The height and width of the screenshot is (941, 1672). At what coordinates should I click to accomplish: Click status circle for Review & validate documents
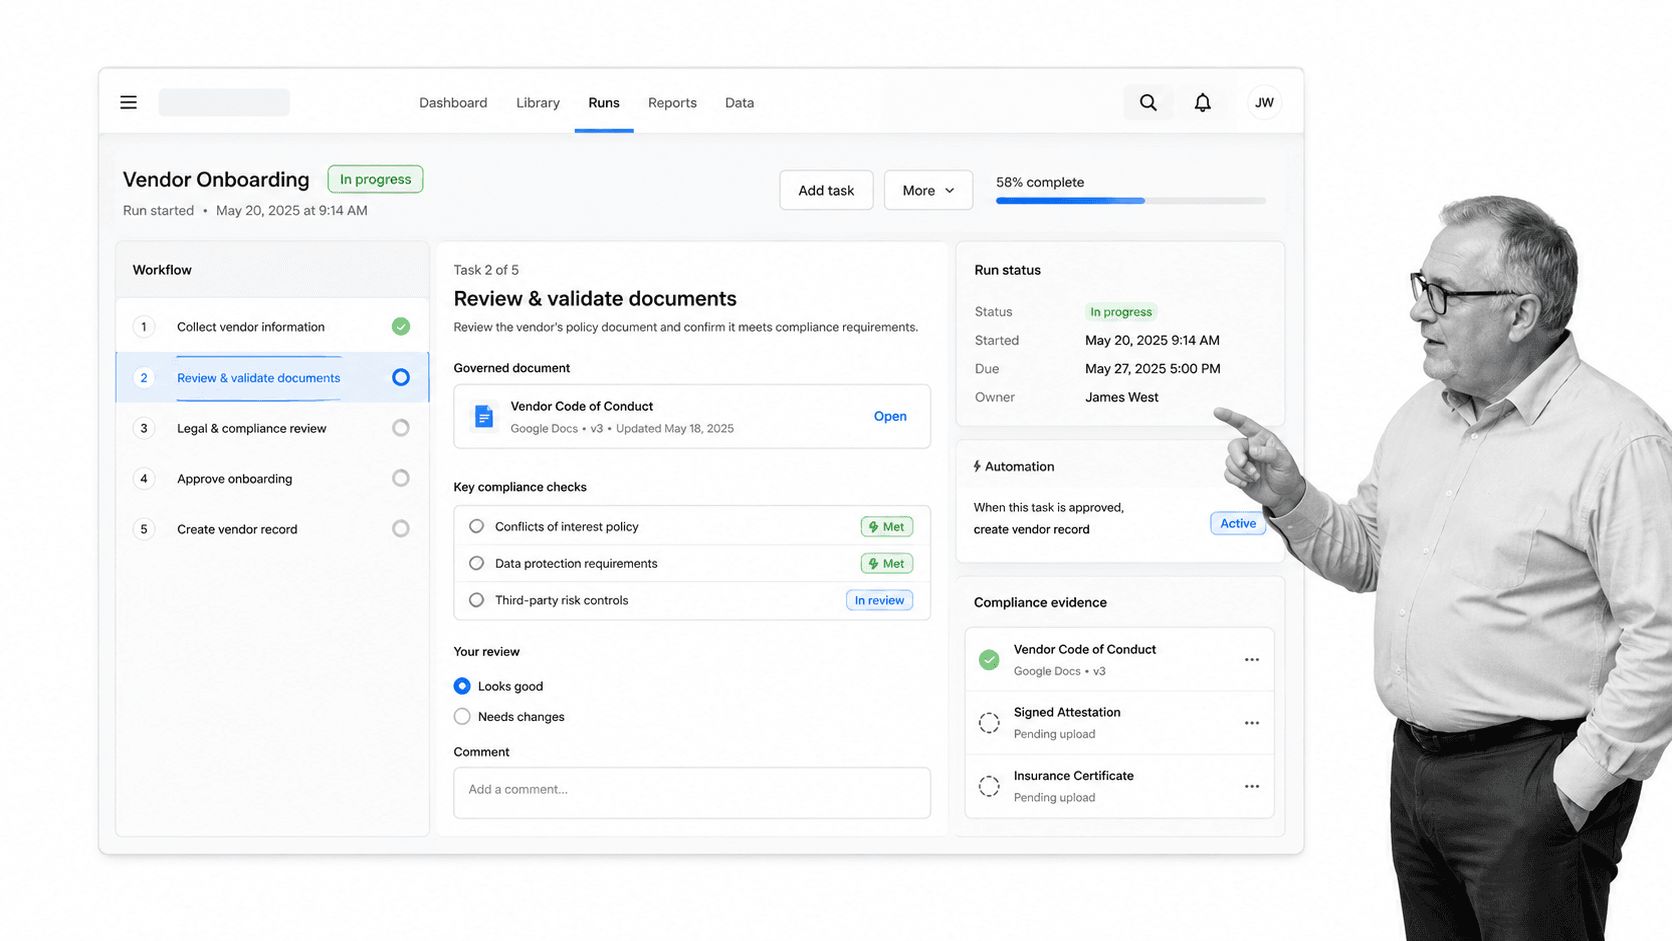click(401, 377)
